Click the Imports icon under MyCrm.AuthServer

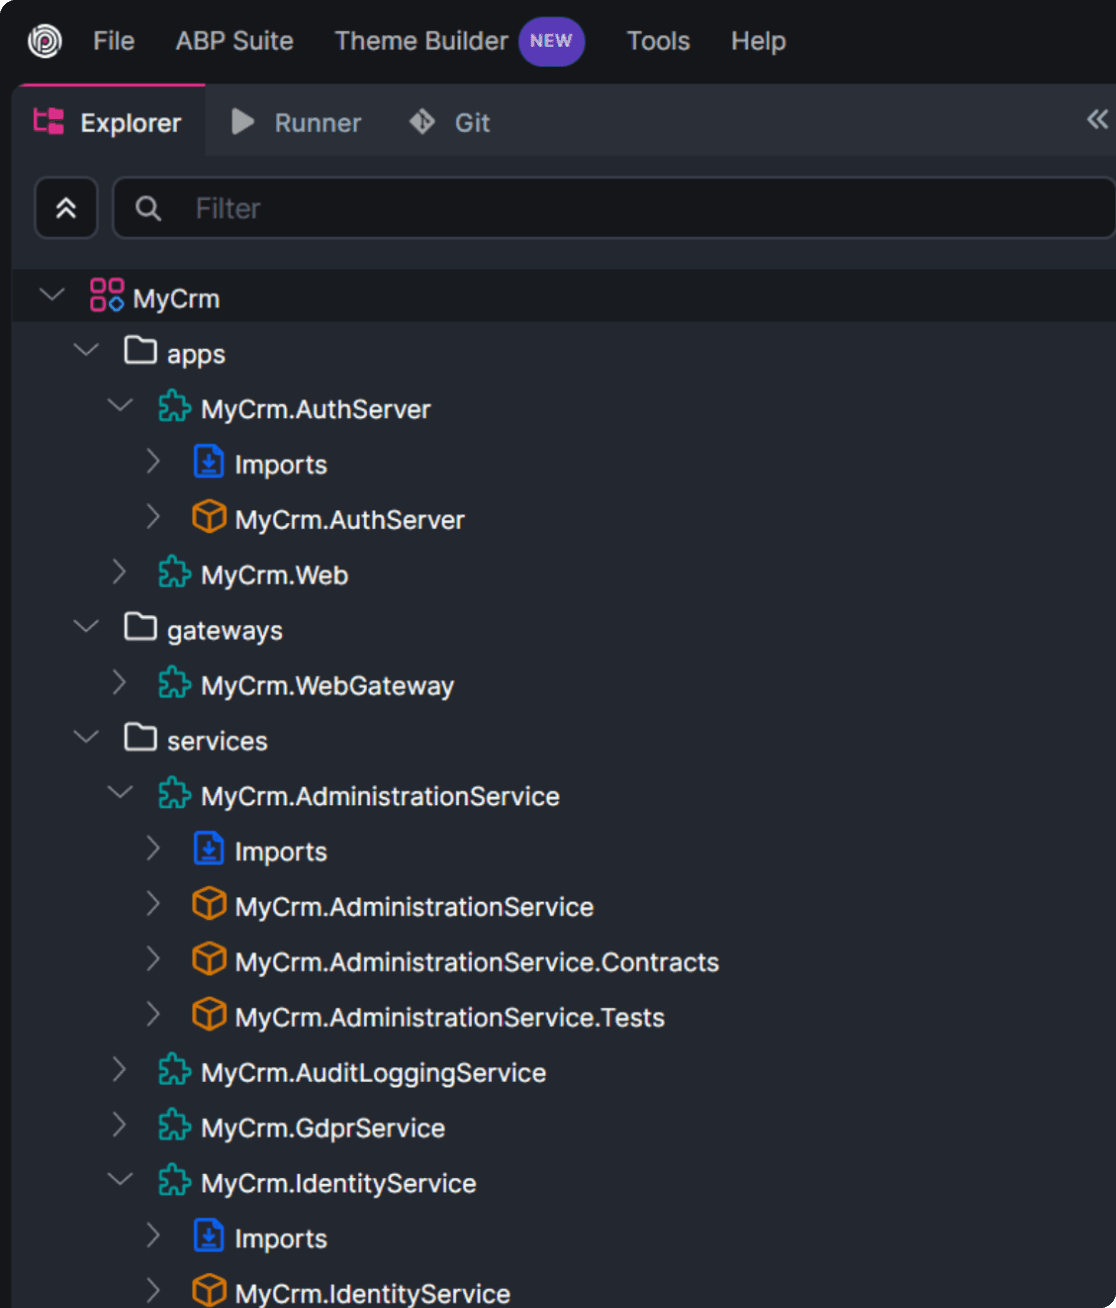pos(208,461)
